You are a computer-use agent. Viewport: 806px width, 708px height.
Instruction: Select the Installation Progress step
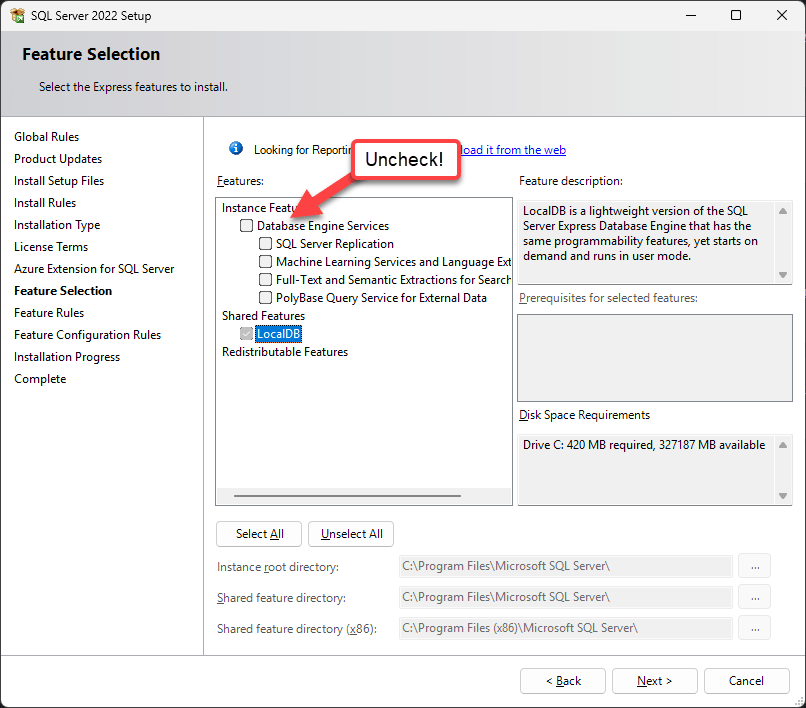point(67,357)
